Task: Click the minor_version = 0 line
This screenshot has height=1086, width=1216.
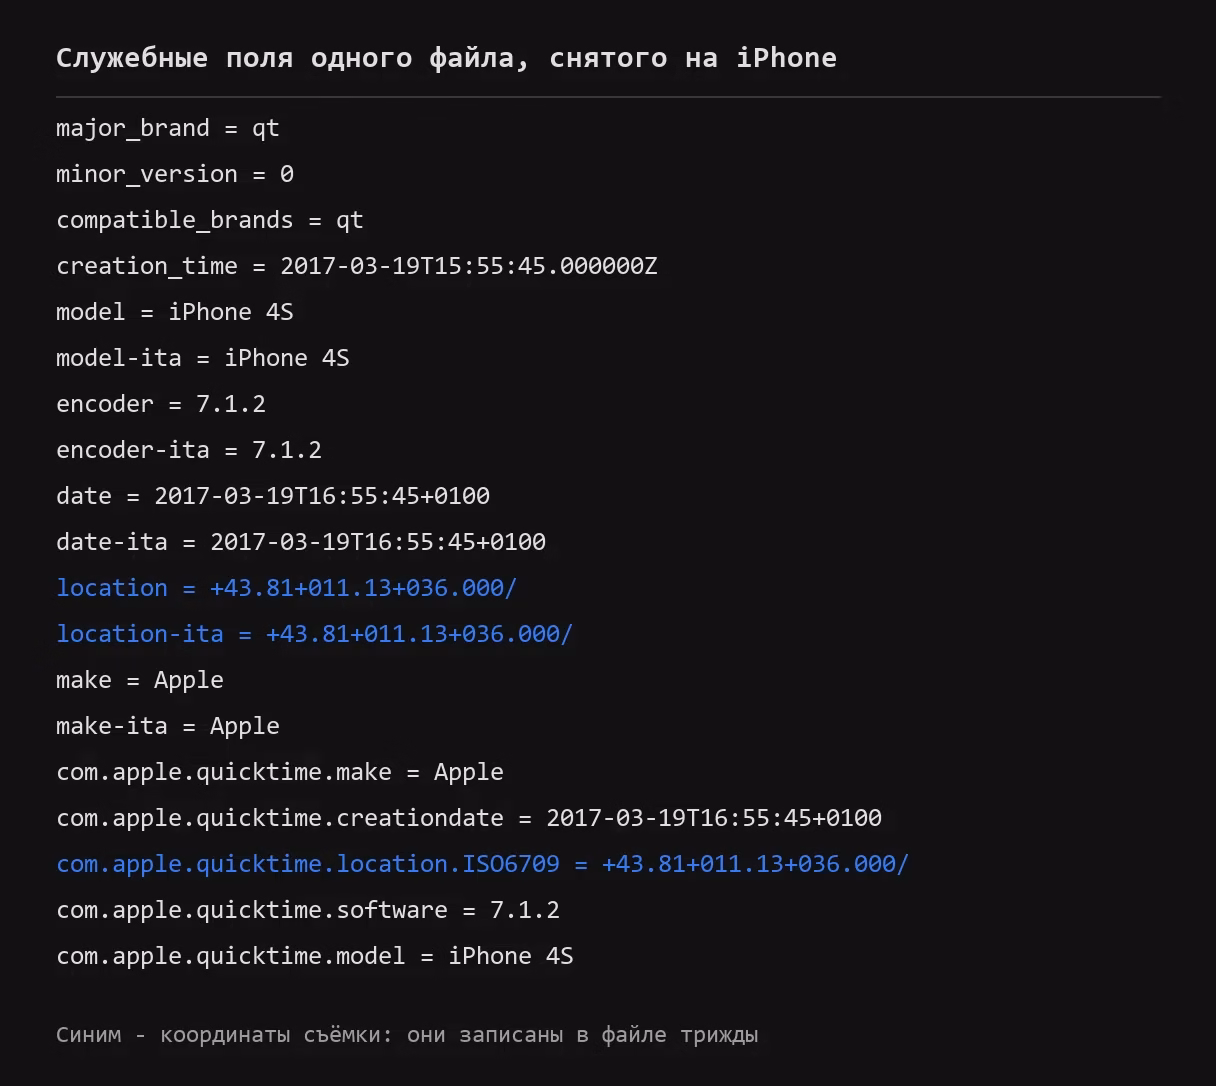Action: point(175,174)
